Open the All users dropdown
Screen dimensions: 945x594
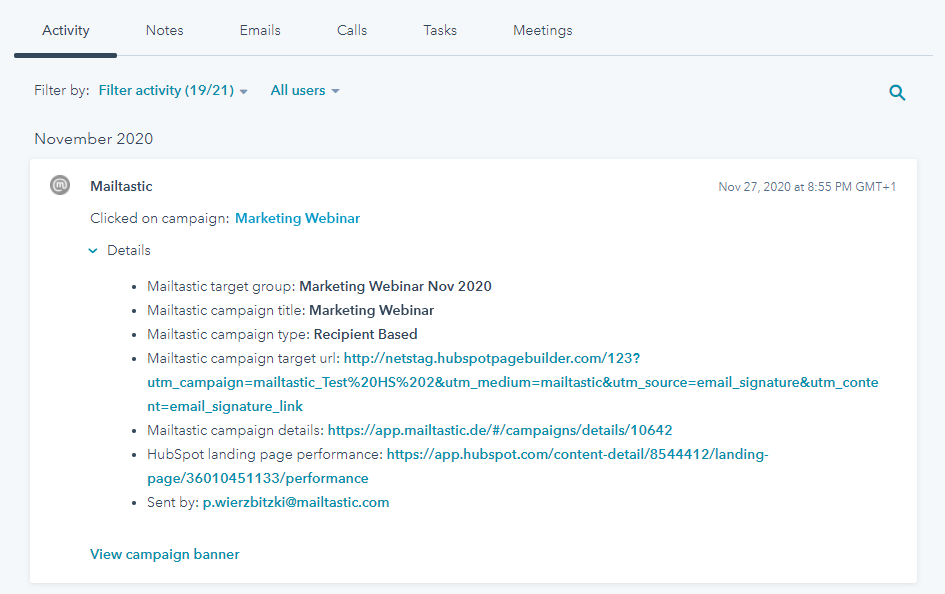coord(305,90)
